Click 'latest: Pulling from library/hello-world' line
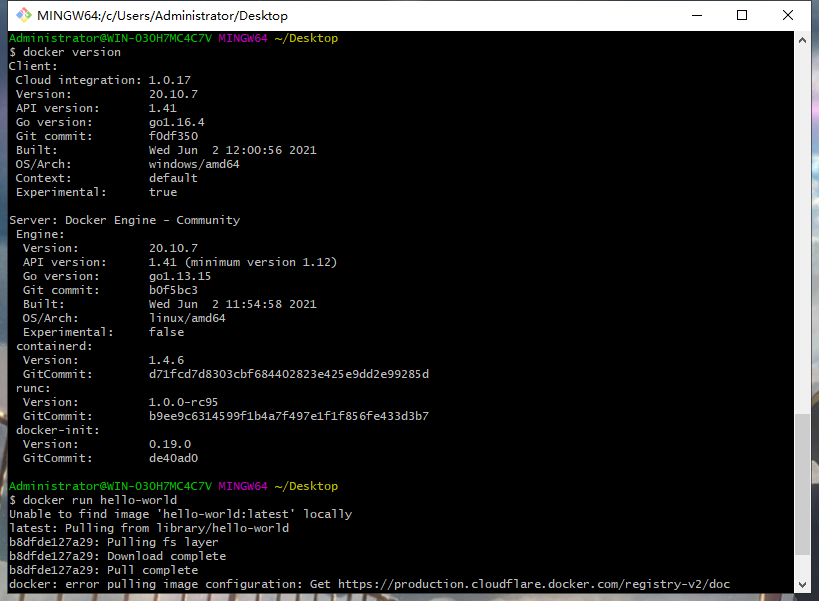Viewport: 819px width, 601px height. click(x=149, y=528)
